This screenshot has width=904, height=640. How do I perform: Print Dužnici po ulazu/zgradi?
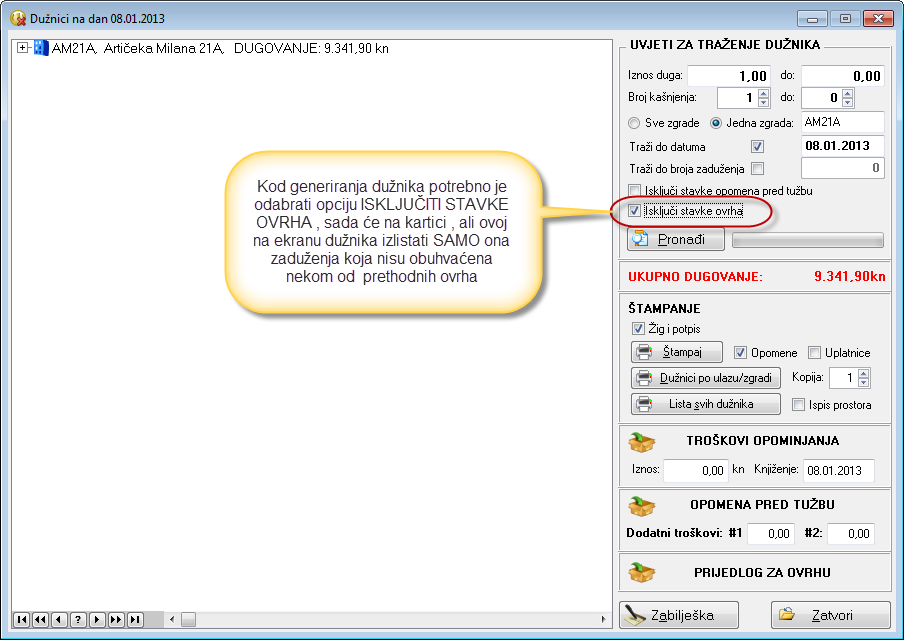(706, 378)
